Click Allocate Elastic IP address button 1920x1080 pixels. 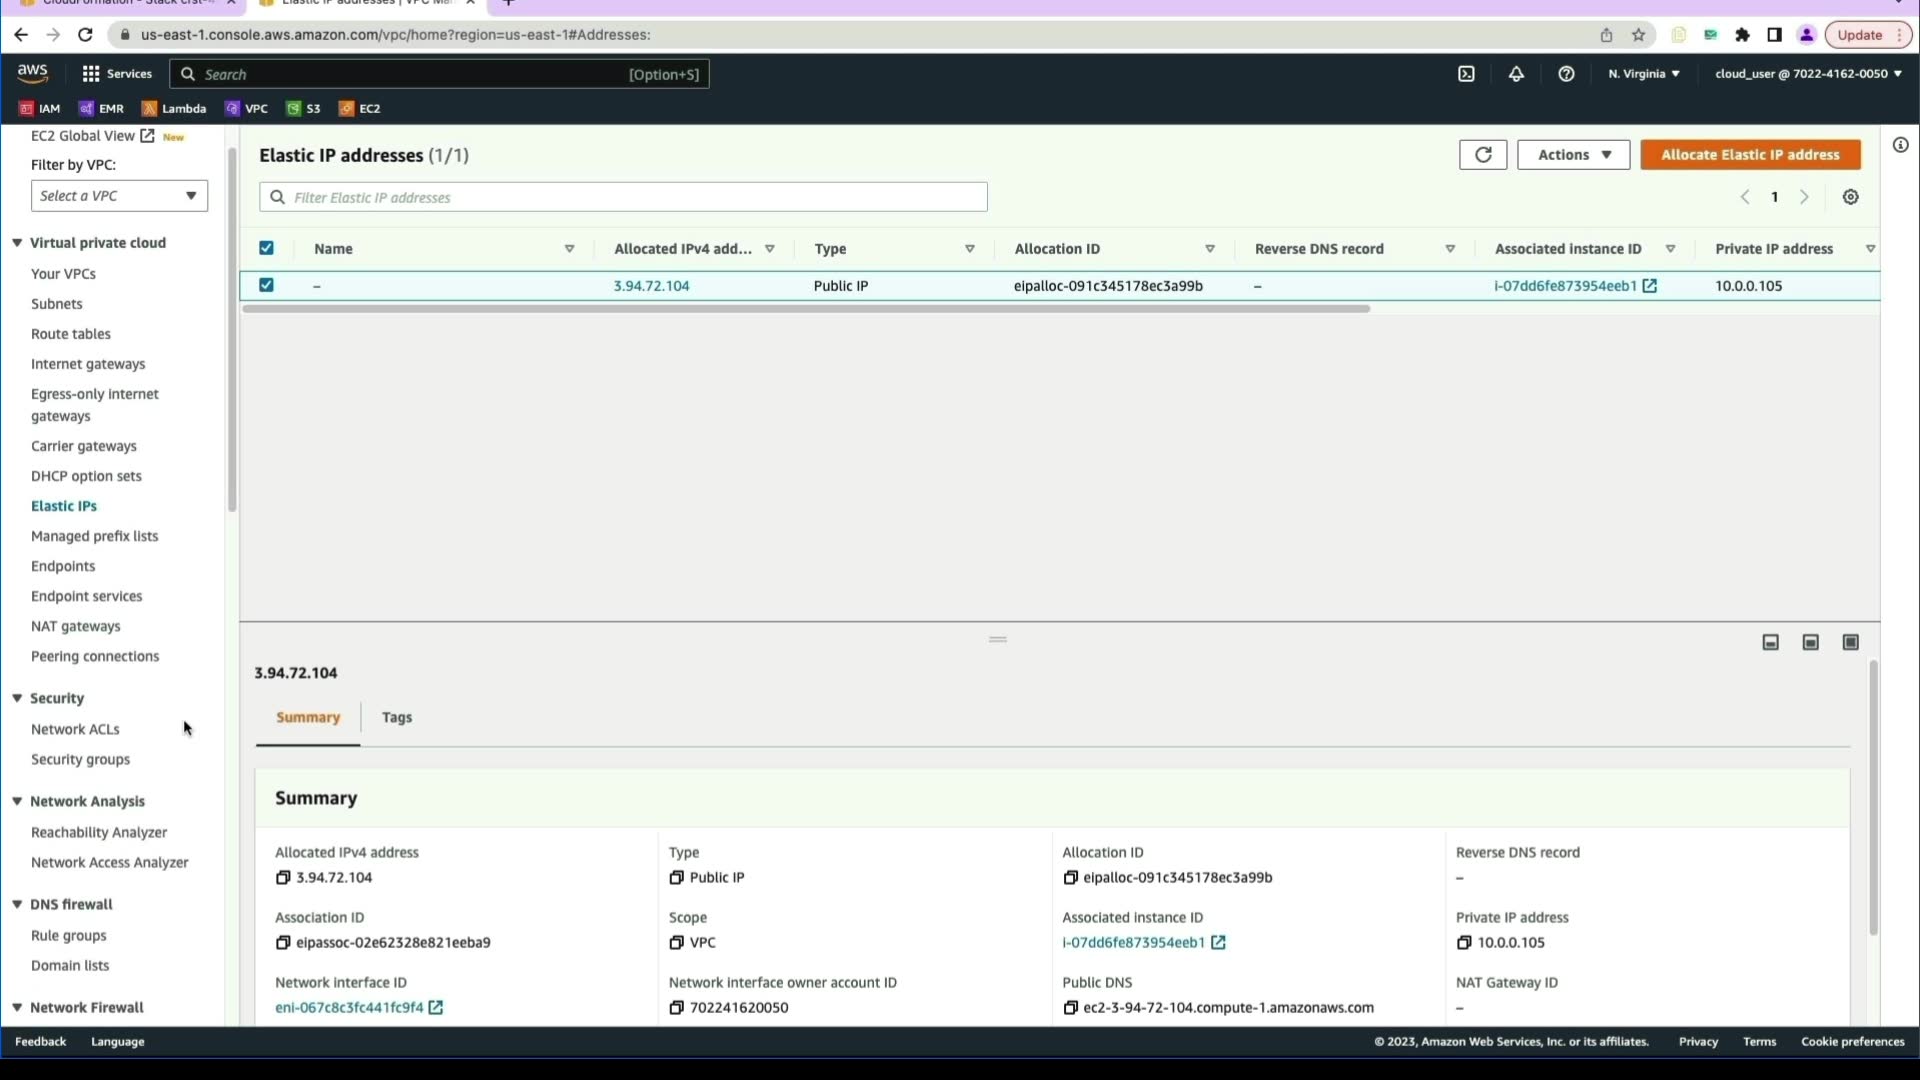[x=1749, y=155]
